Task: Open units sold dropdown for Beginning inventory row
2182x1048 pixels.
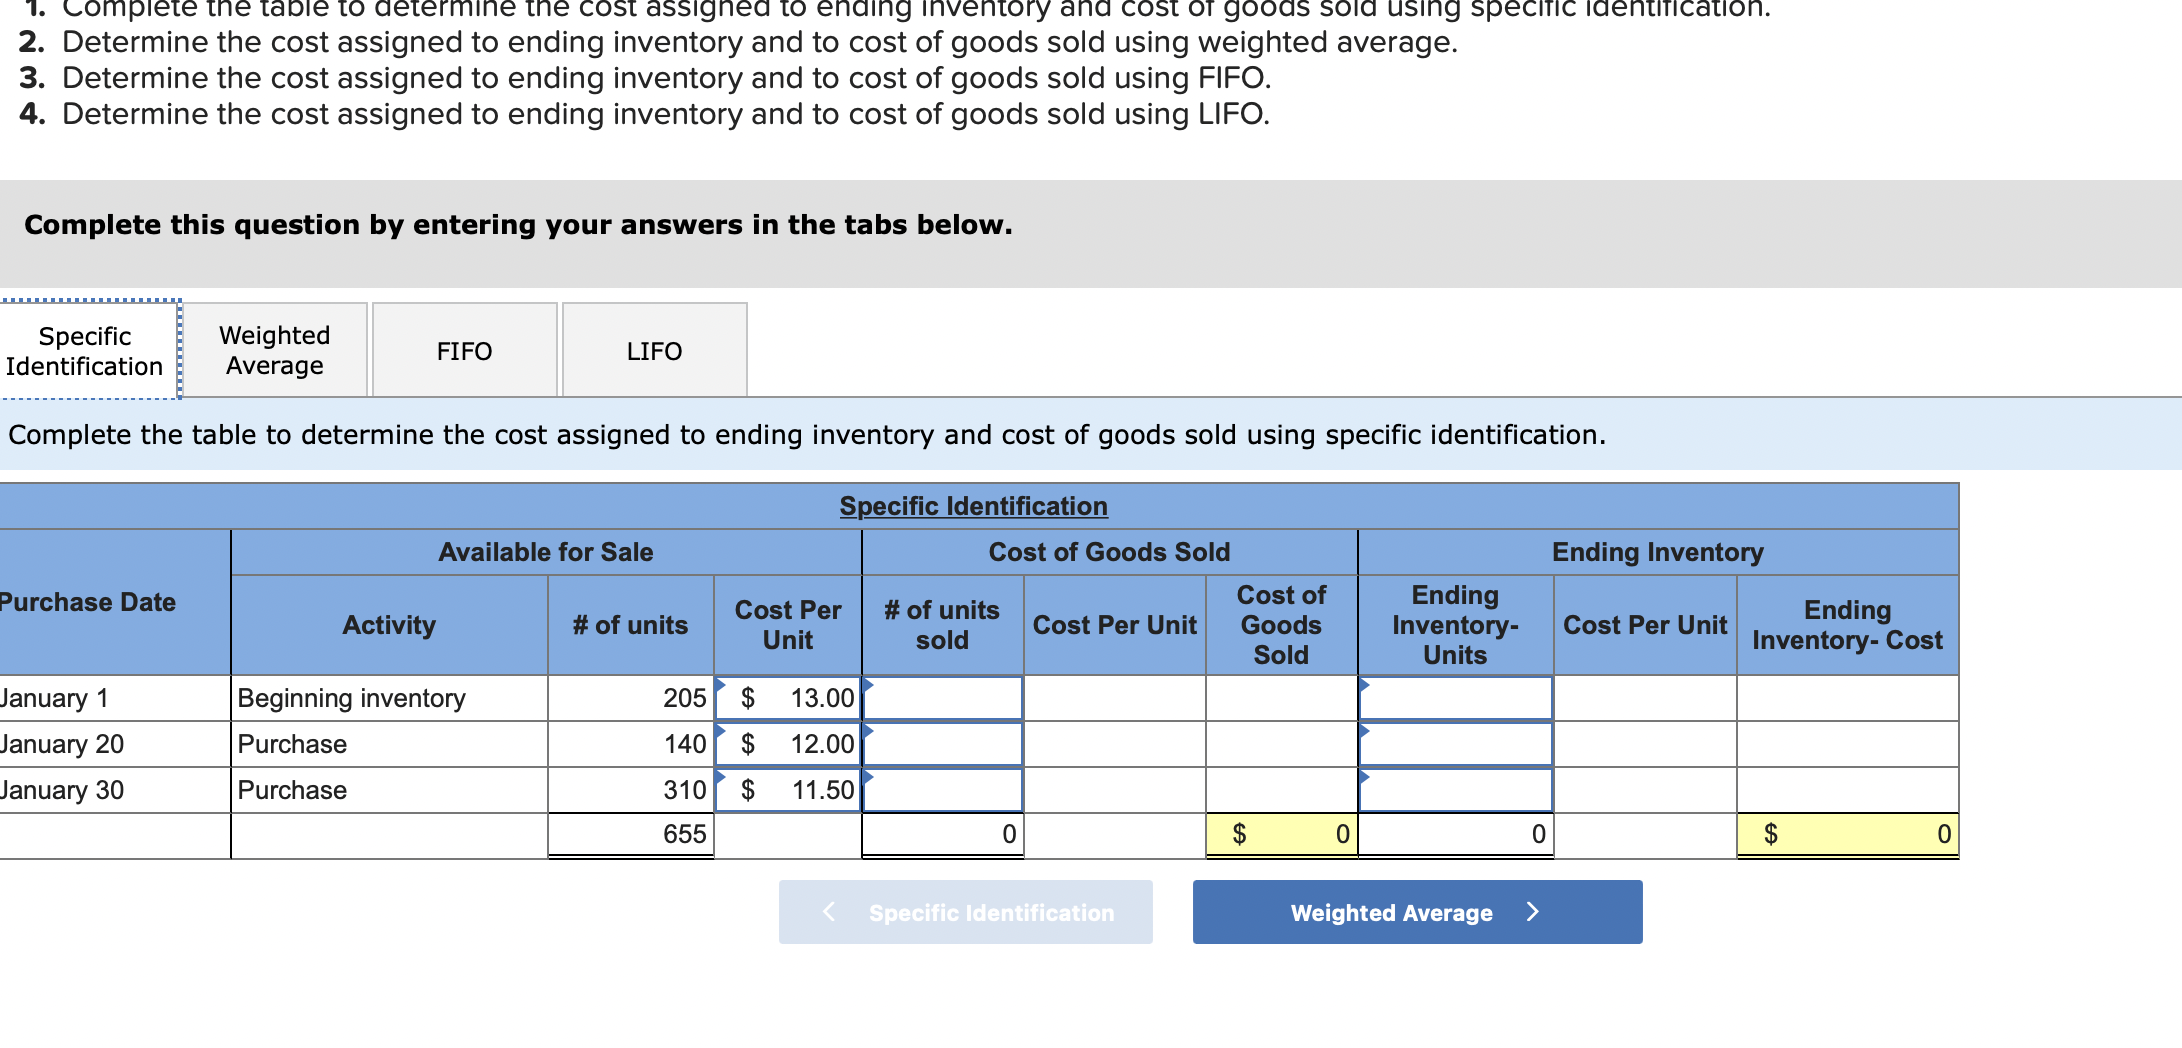Action: click(x=866, y=688)
